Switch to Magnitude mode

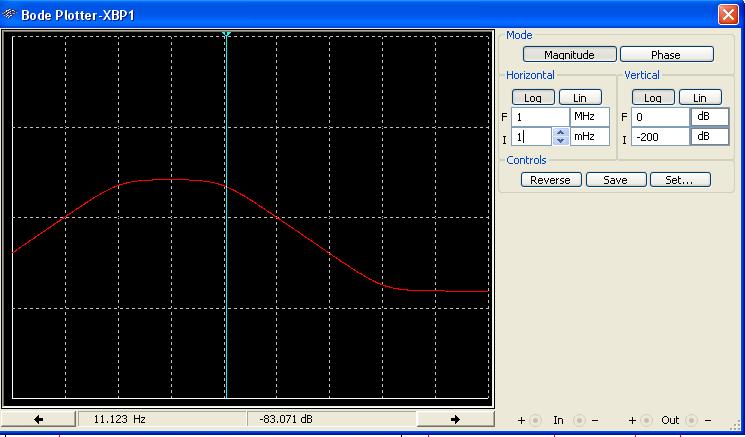pos(569,55)
